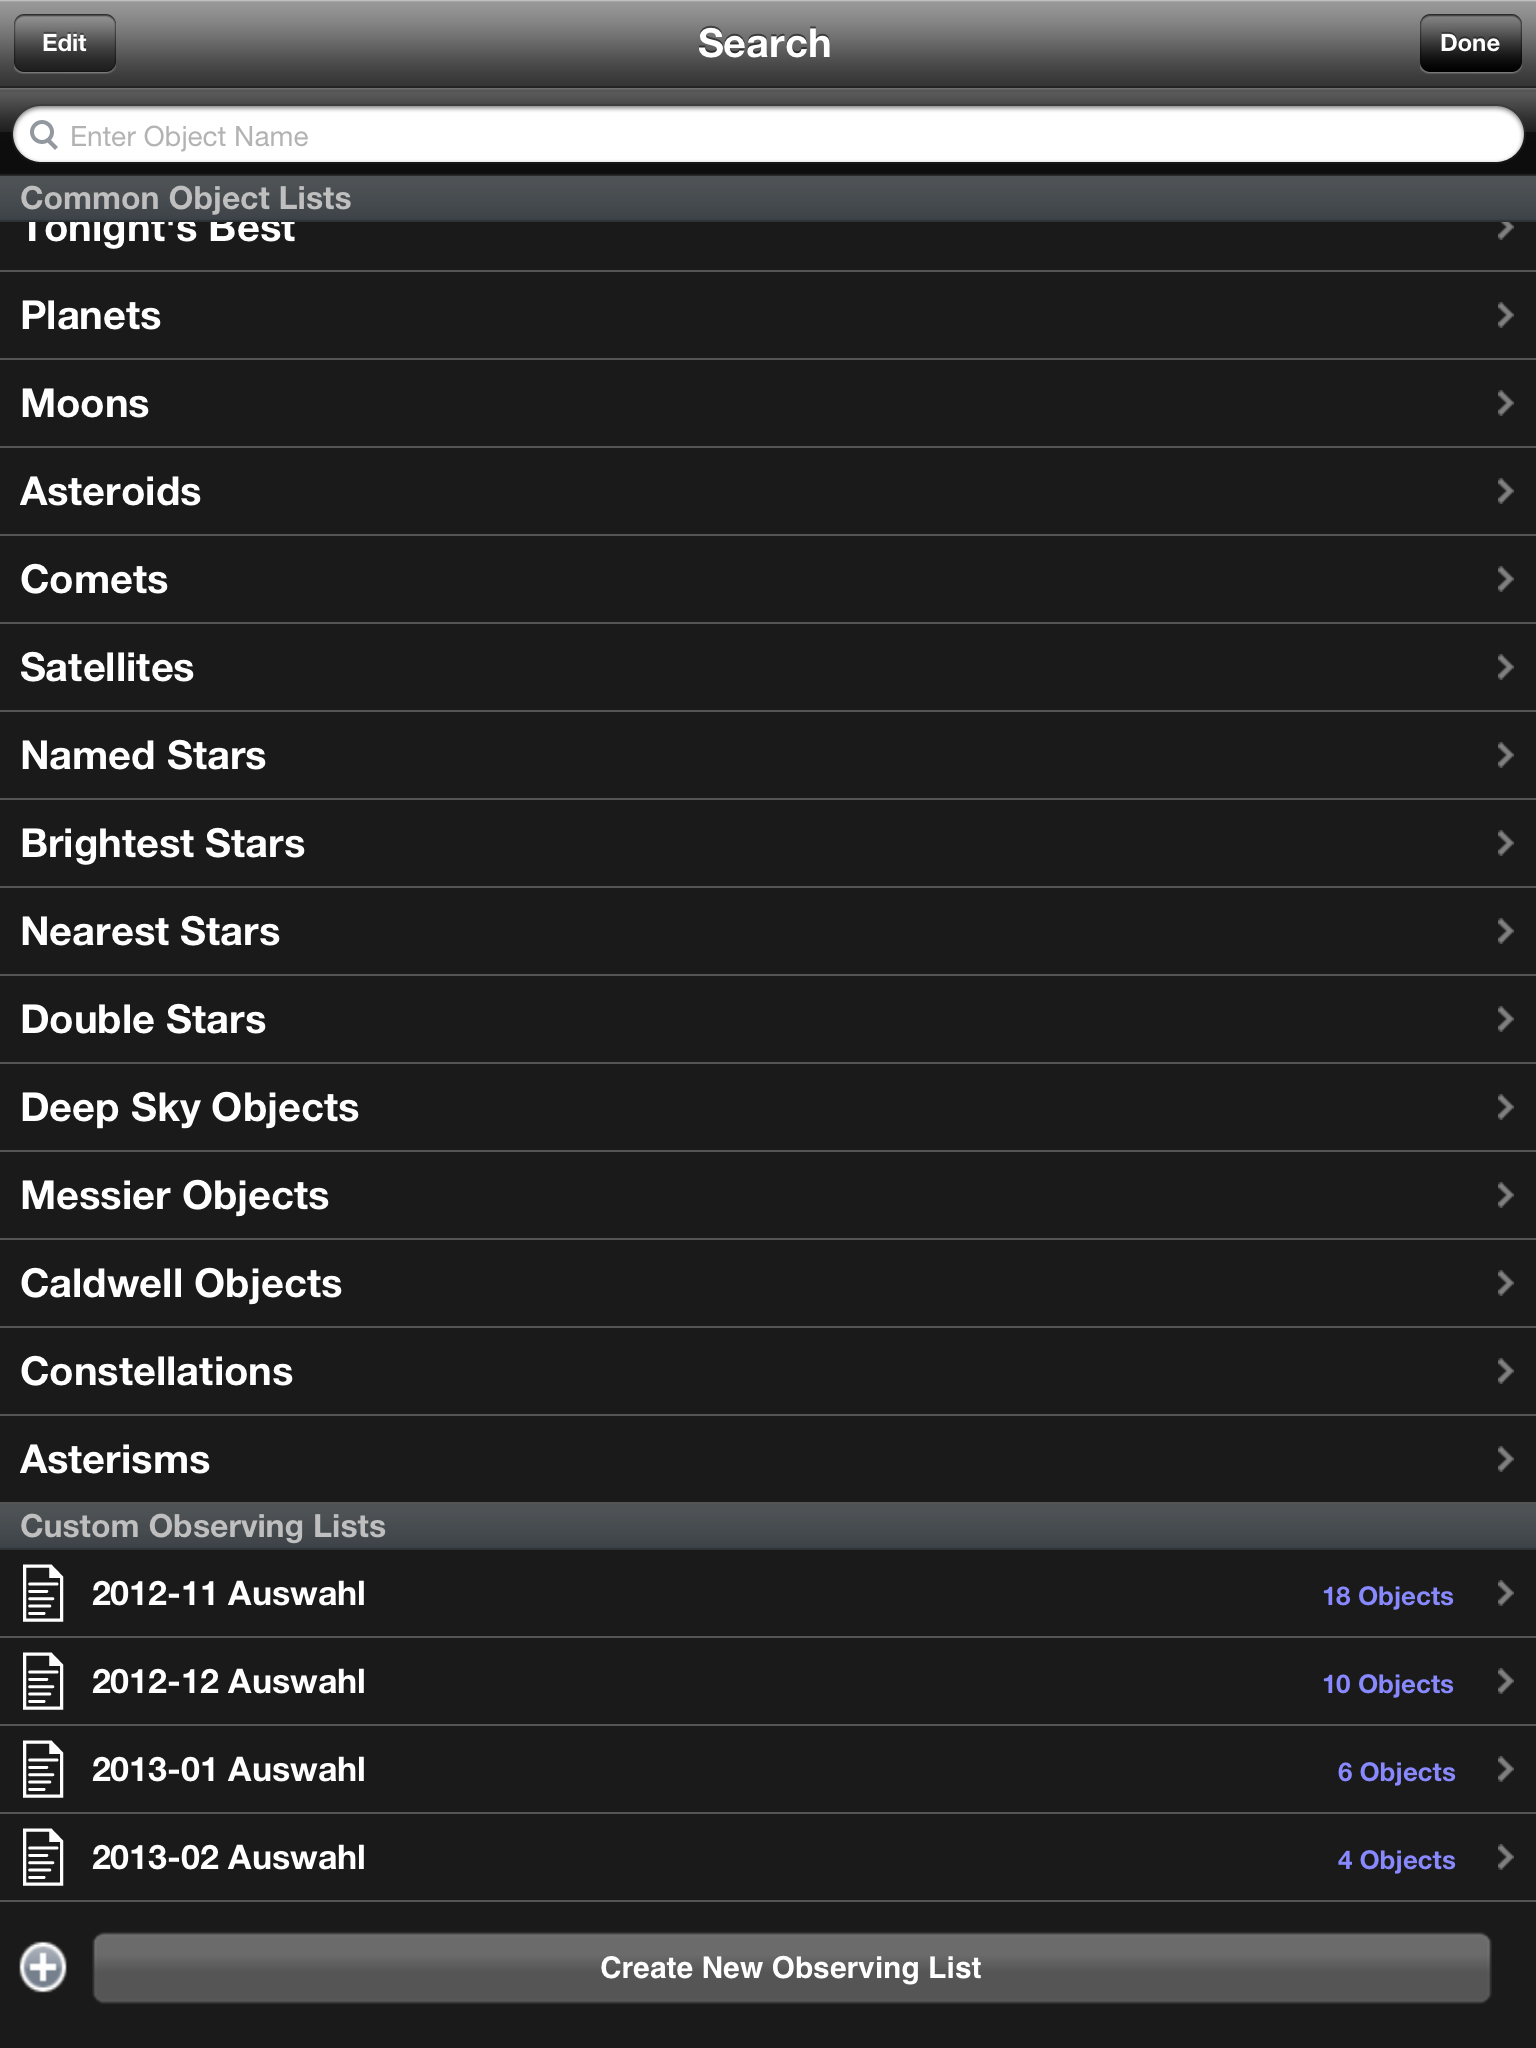The image size is (1536, 2048).
Task: Open the Constellations list
Action: 157,1372
